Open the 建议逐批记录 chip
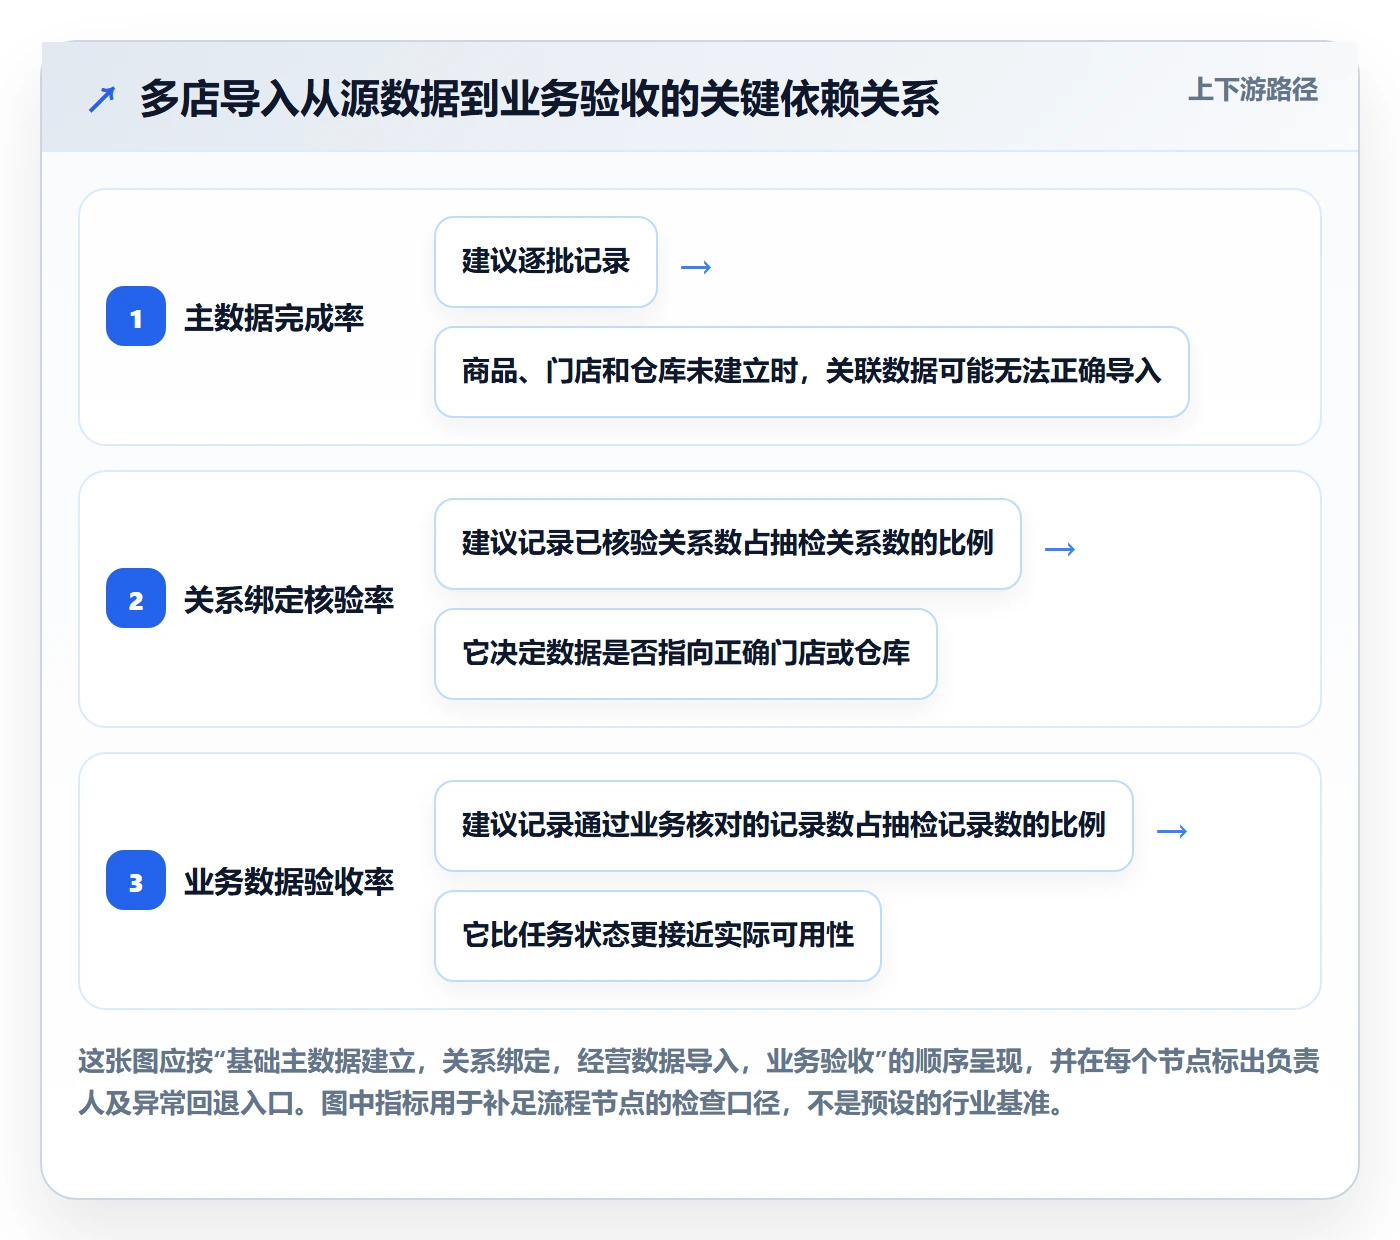 coord(546,262)
